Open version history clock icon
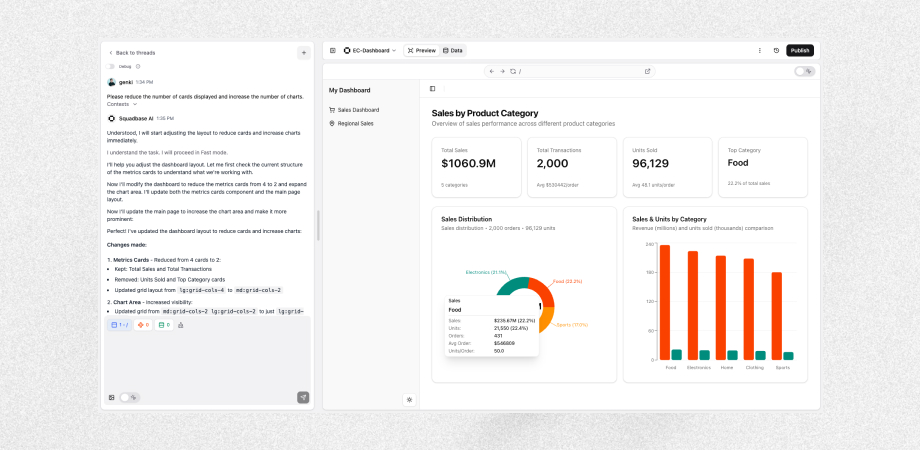Screen dimensions: 920x450 (x=776, y=50)
